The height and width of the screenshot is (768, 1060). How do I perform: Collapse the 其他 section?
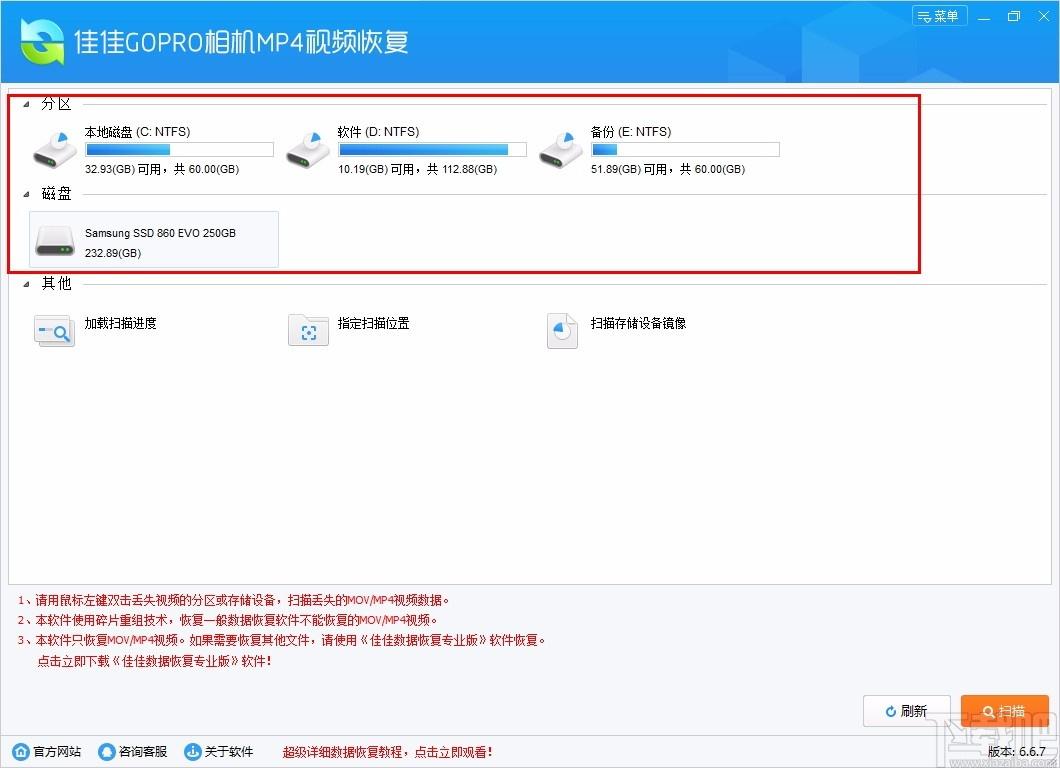(x=26, y=284)
